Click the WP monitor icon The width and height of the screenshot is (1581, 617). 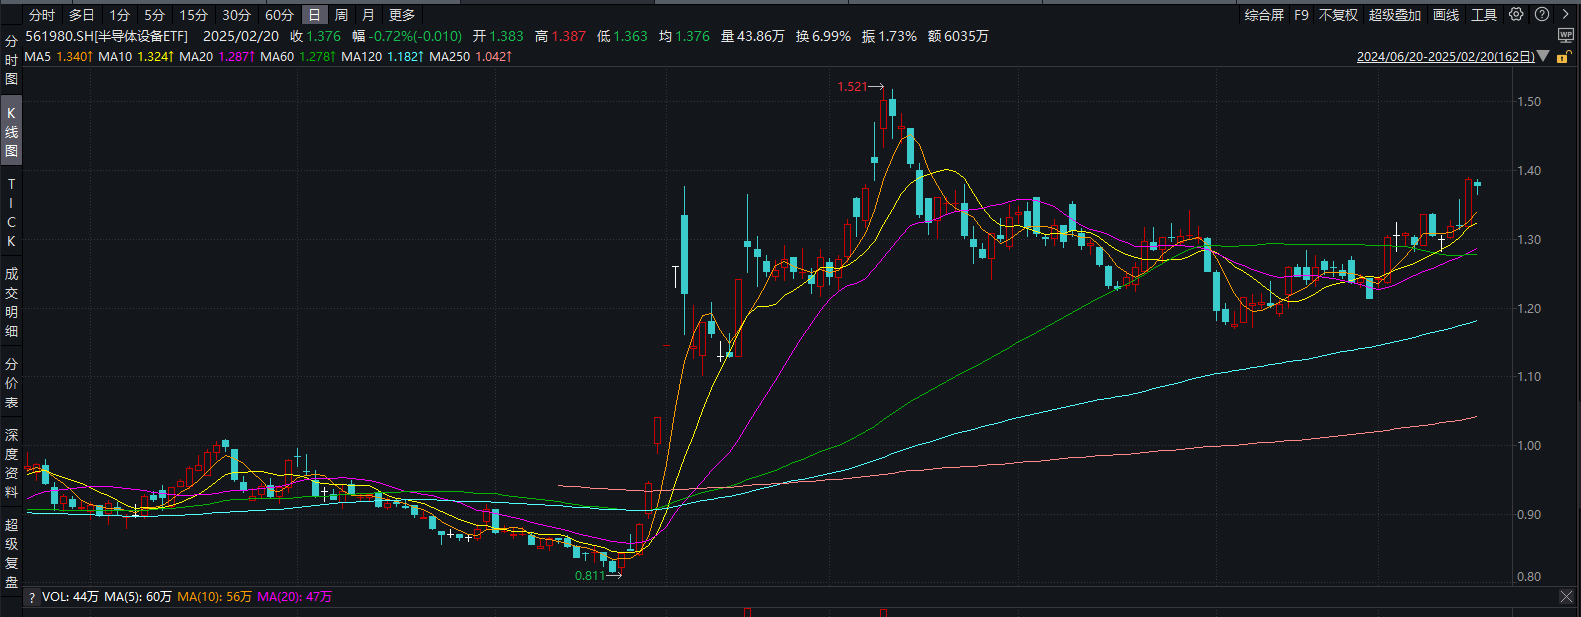[x=1565, y=36]
